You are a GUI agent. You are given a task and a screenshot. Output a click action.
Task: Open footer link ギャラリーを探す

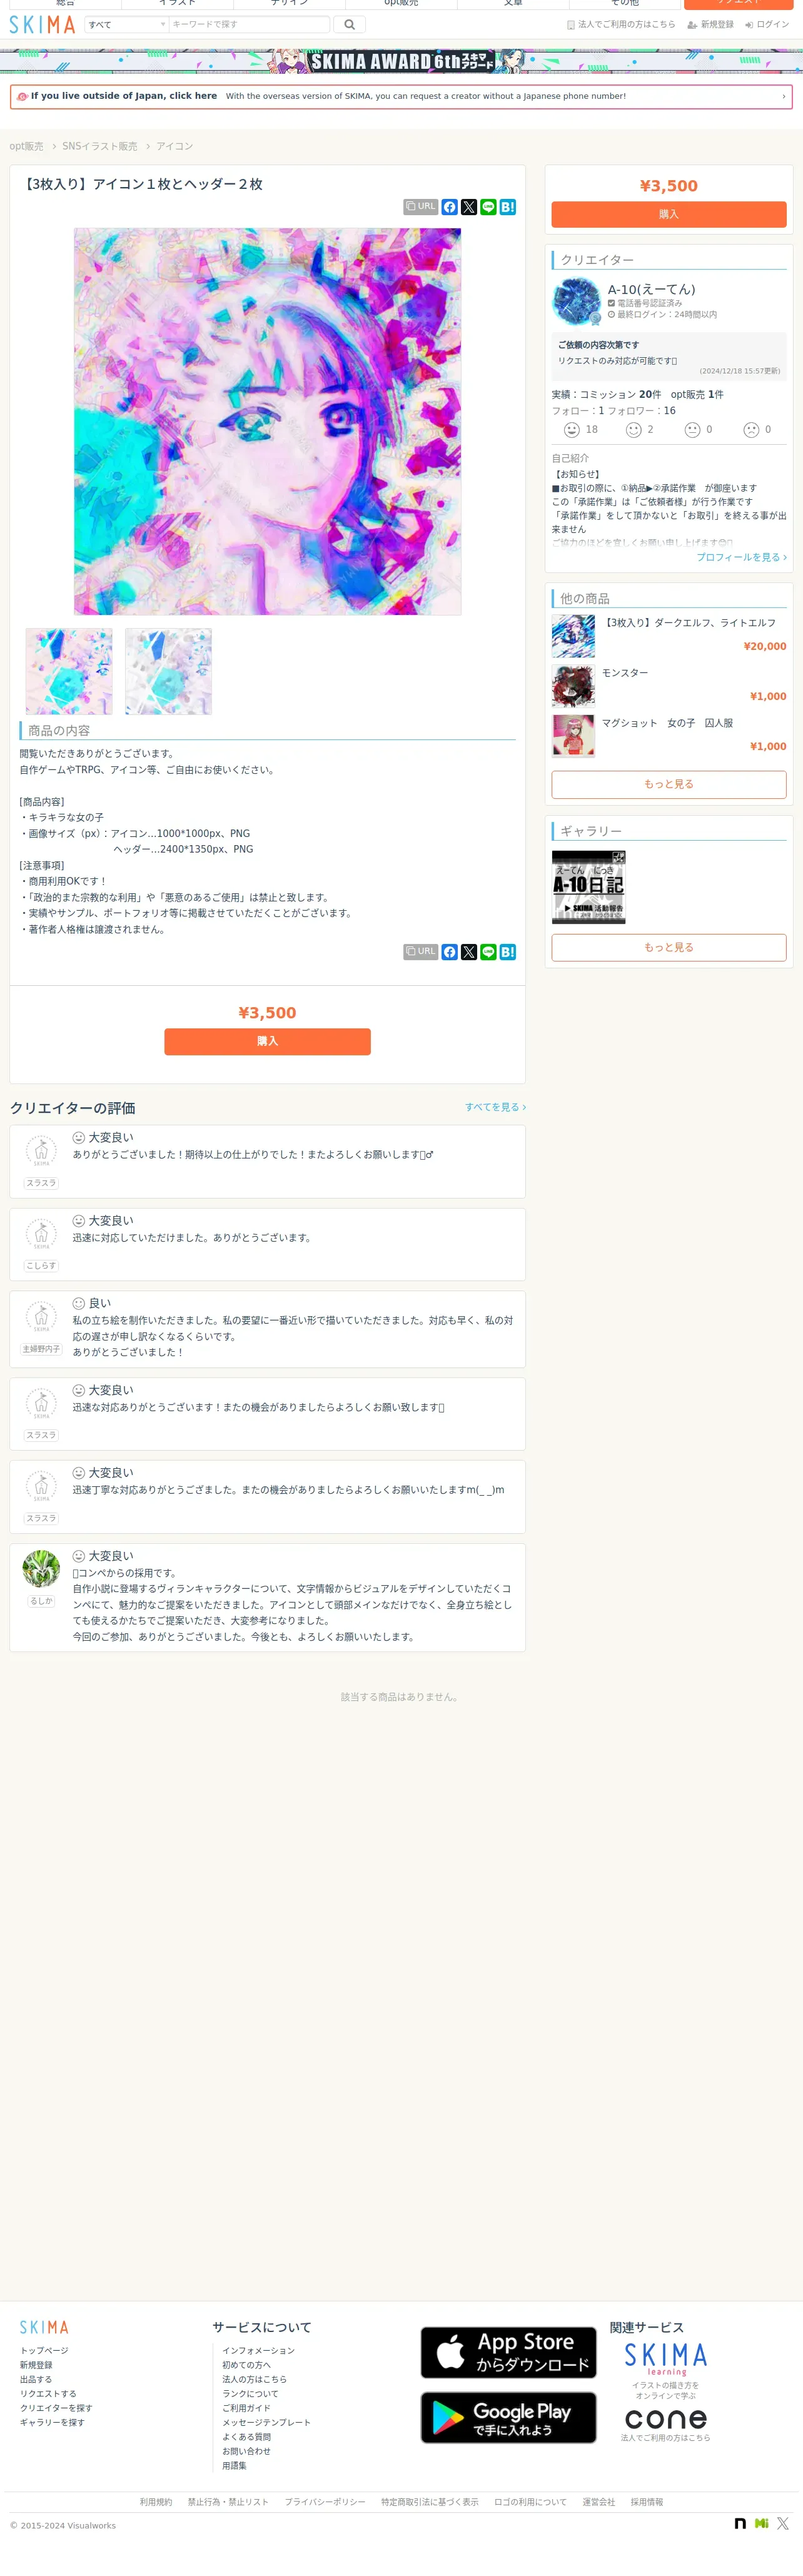[52, 2423]
